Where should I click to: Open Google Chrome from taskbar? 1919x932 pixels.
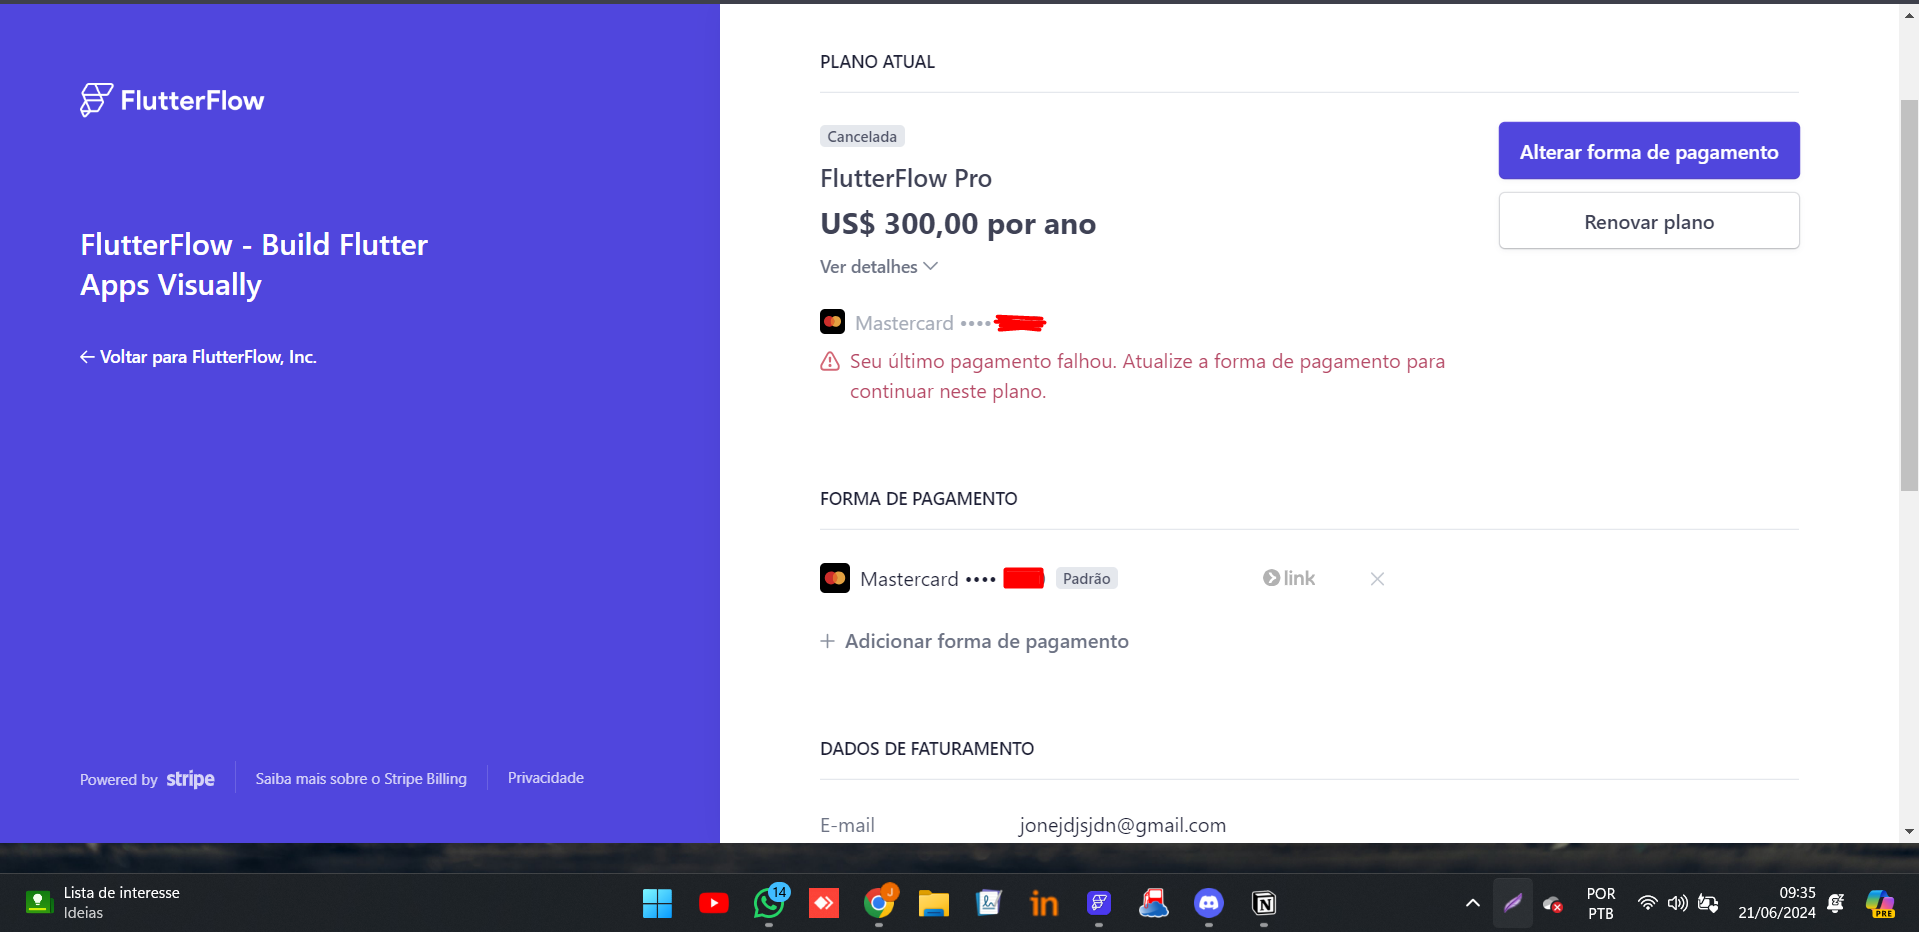click(x=879, y=903)
